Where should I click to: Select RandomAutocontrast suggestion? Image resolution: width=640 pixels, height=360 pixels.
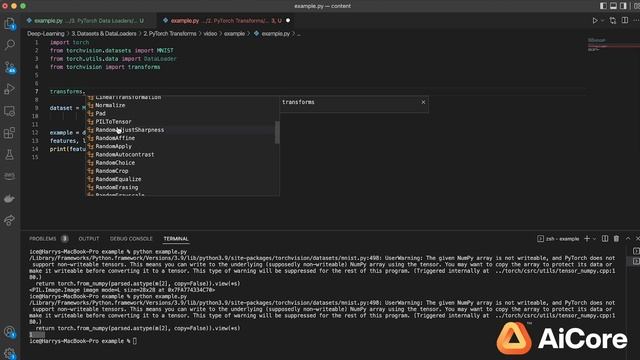click(182, 154)
